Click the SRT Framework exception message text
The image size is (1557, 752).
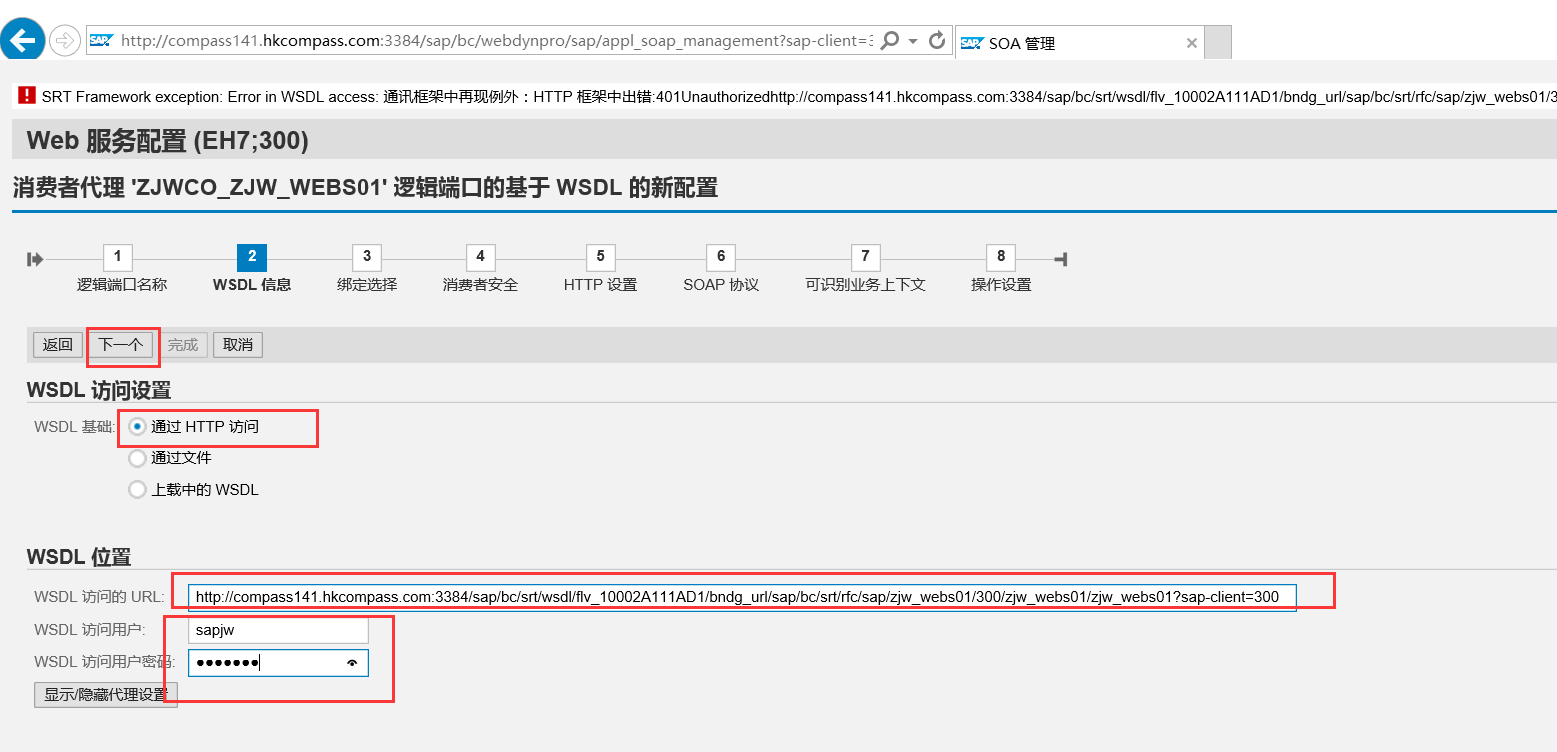[x=798, y=97]
